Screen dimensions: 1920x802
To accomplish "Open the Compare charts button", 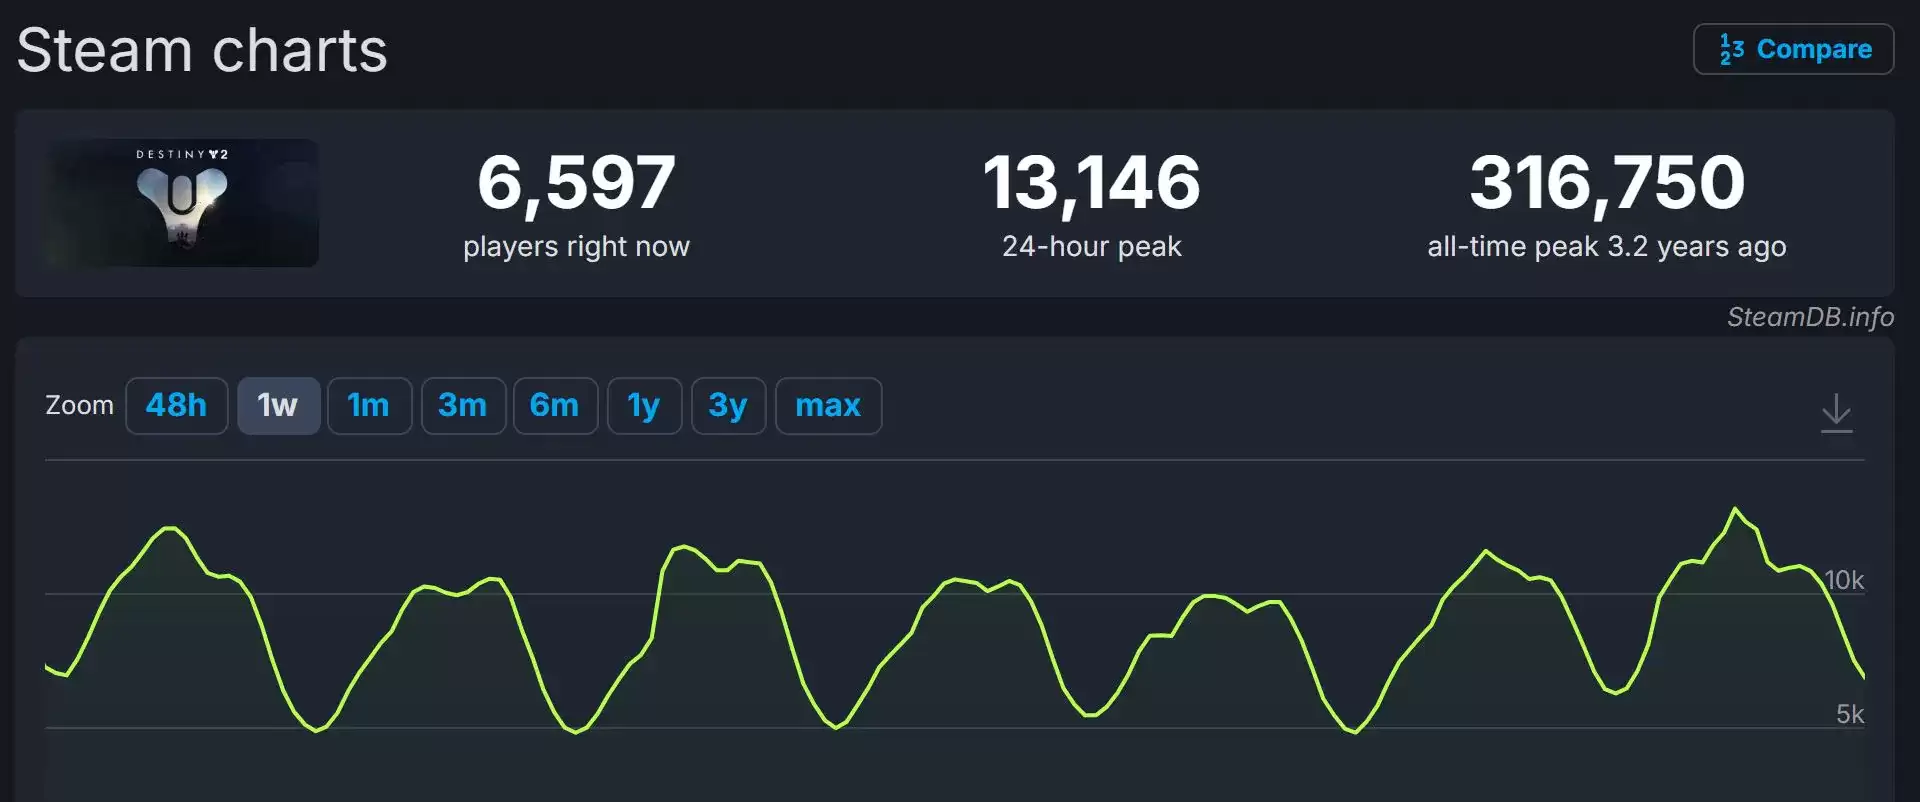I will click(x=1793, y=49).
